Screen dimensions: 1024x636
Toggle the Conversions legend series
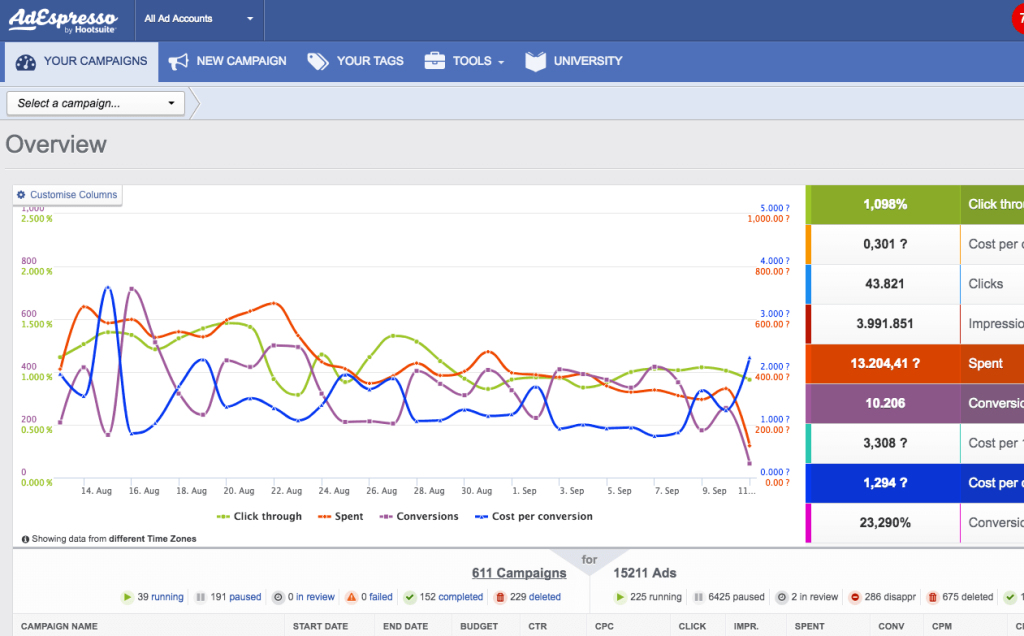[x=419, y=517]
